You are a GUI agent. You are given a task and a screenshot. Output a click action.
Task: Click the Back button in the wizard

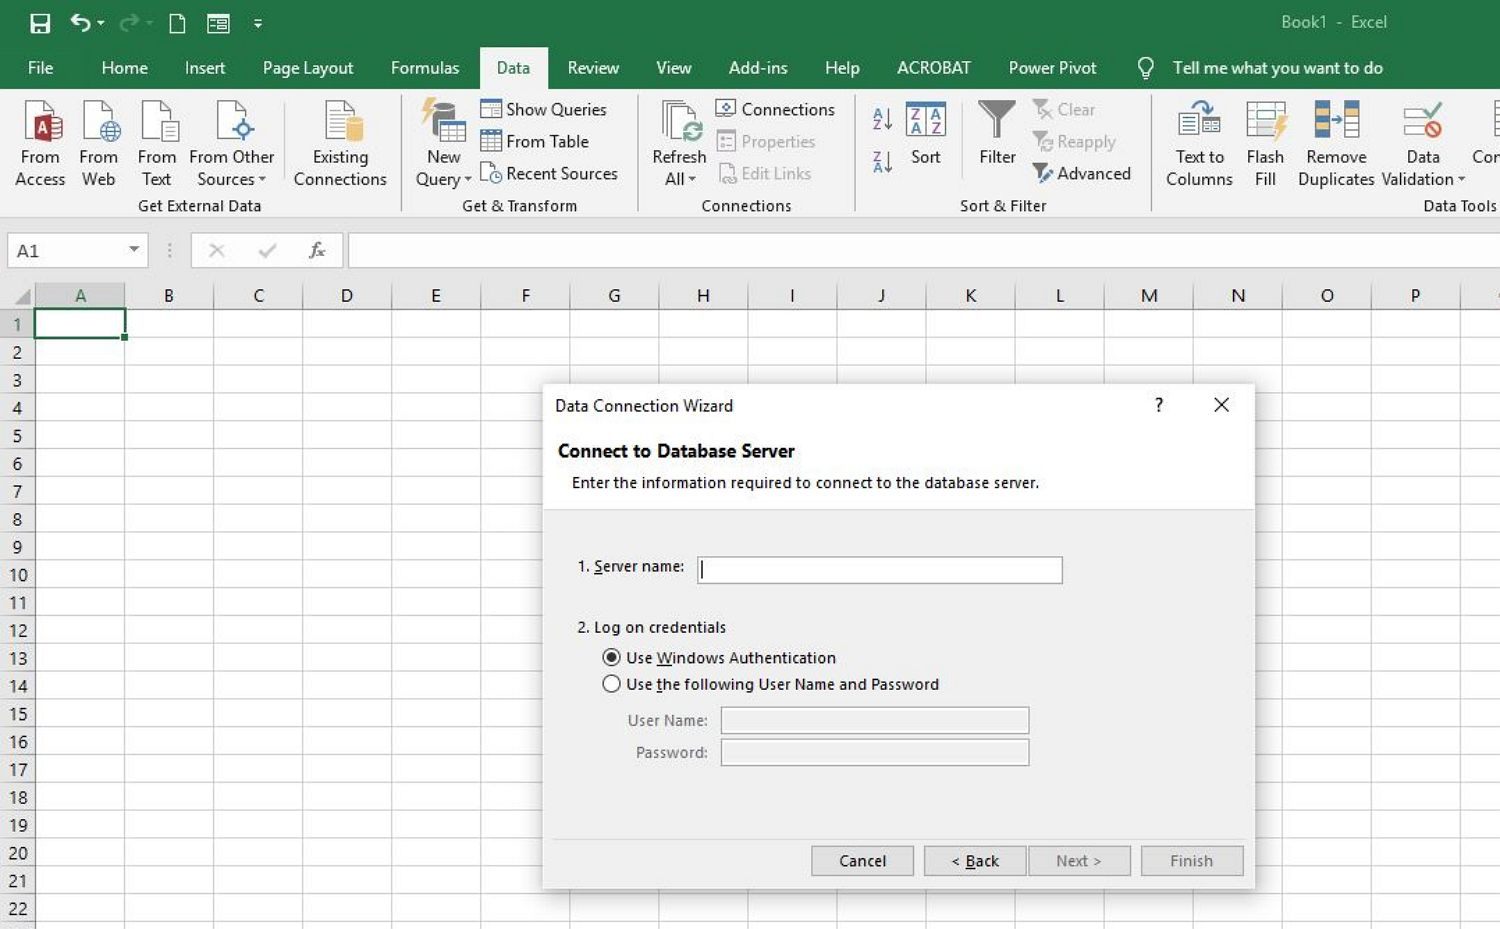tap(974, 860)
